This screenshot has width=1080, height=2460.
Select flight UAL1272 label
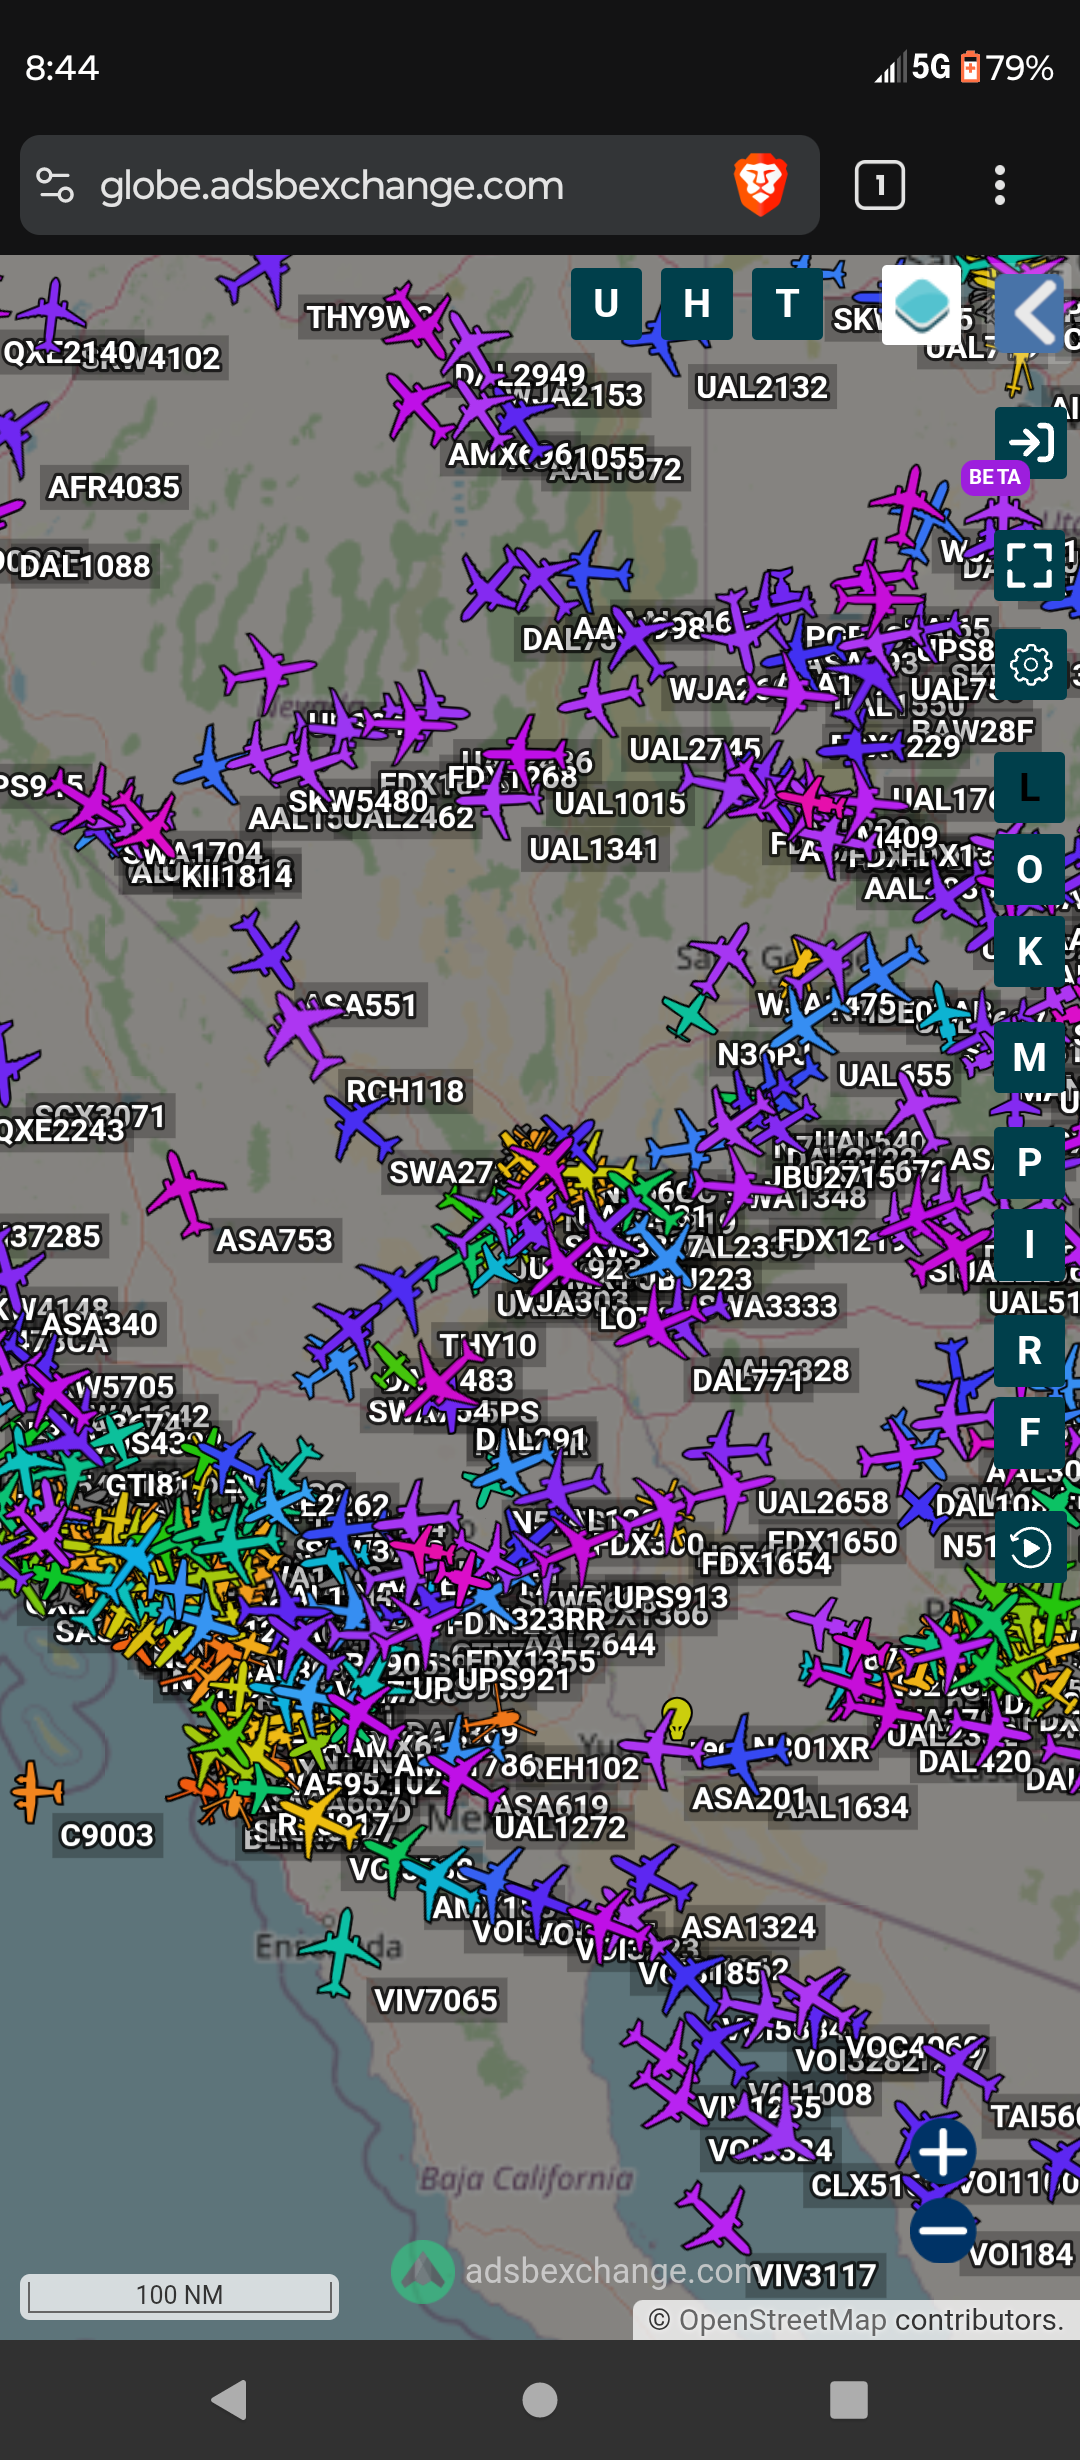click(x=560, y=1828)
